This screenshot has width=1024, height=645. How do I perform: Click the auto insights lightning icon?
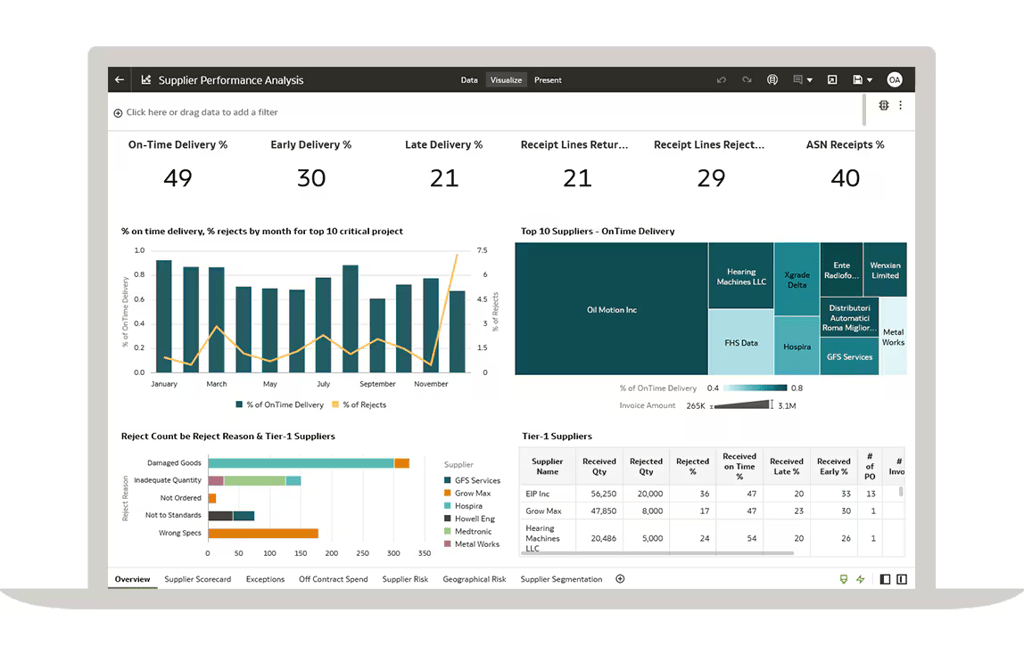point(860,579)
